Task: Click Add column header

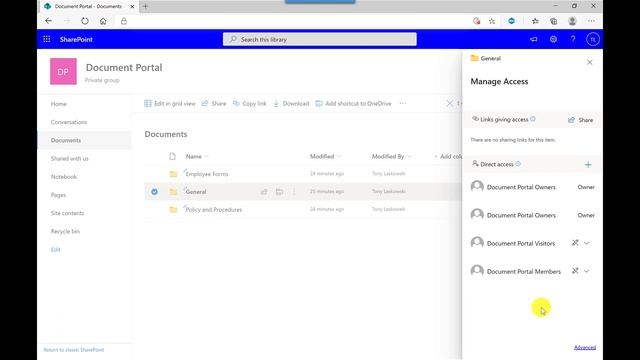Action: (448, 156)
